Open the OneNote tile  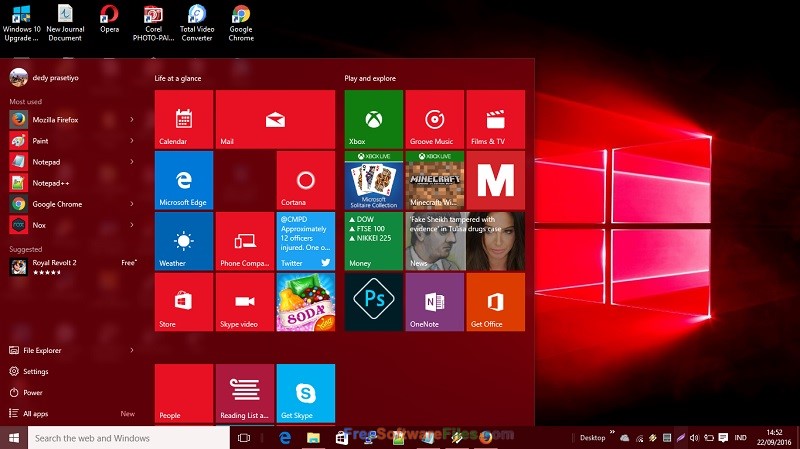point(435,302)
